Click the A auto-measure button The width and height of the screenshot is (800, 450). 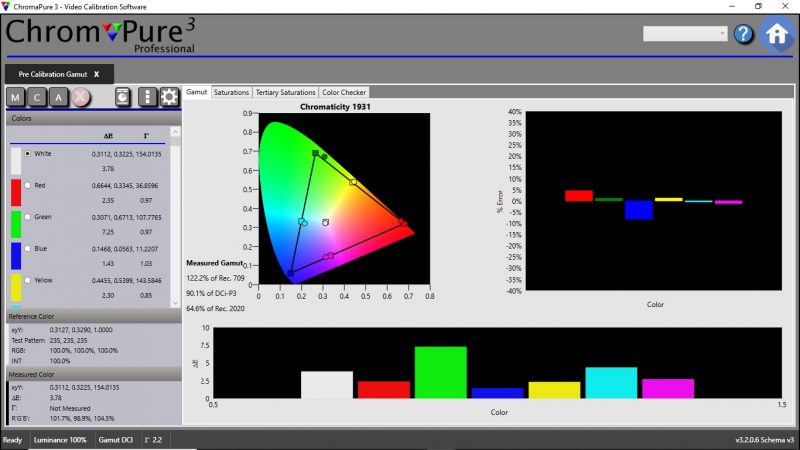click(x=59, y=97)
